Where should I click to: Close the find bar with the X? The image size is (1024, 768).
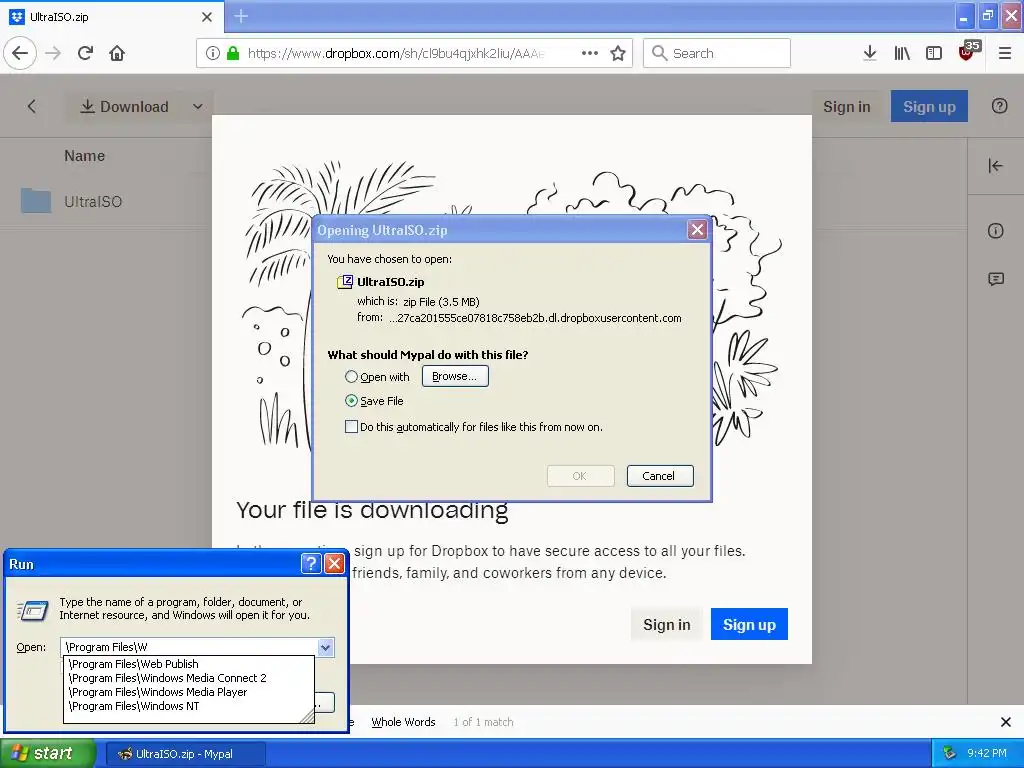tap(1006, 722)
